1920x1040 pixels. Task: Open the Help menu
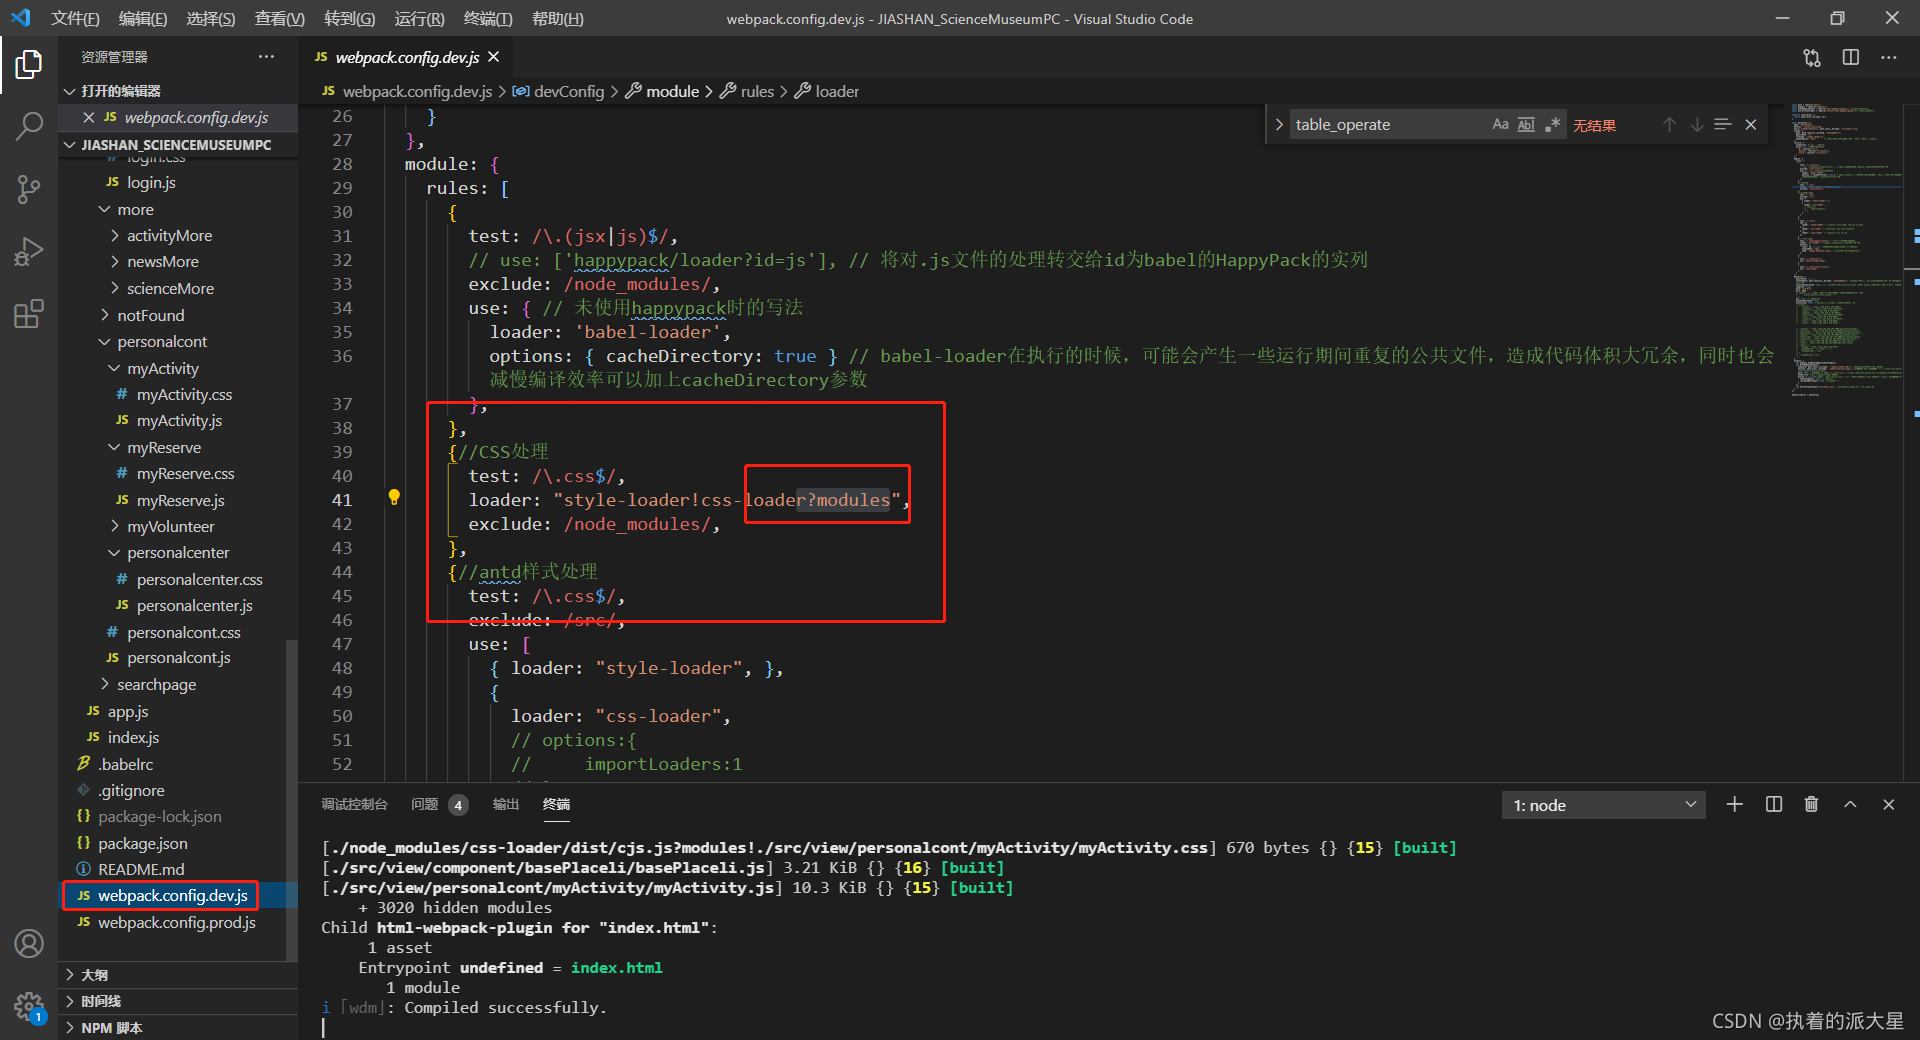(x=558, y=19)
